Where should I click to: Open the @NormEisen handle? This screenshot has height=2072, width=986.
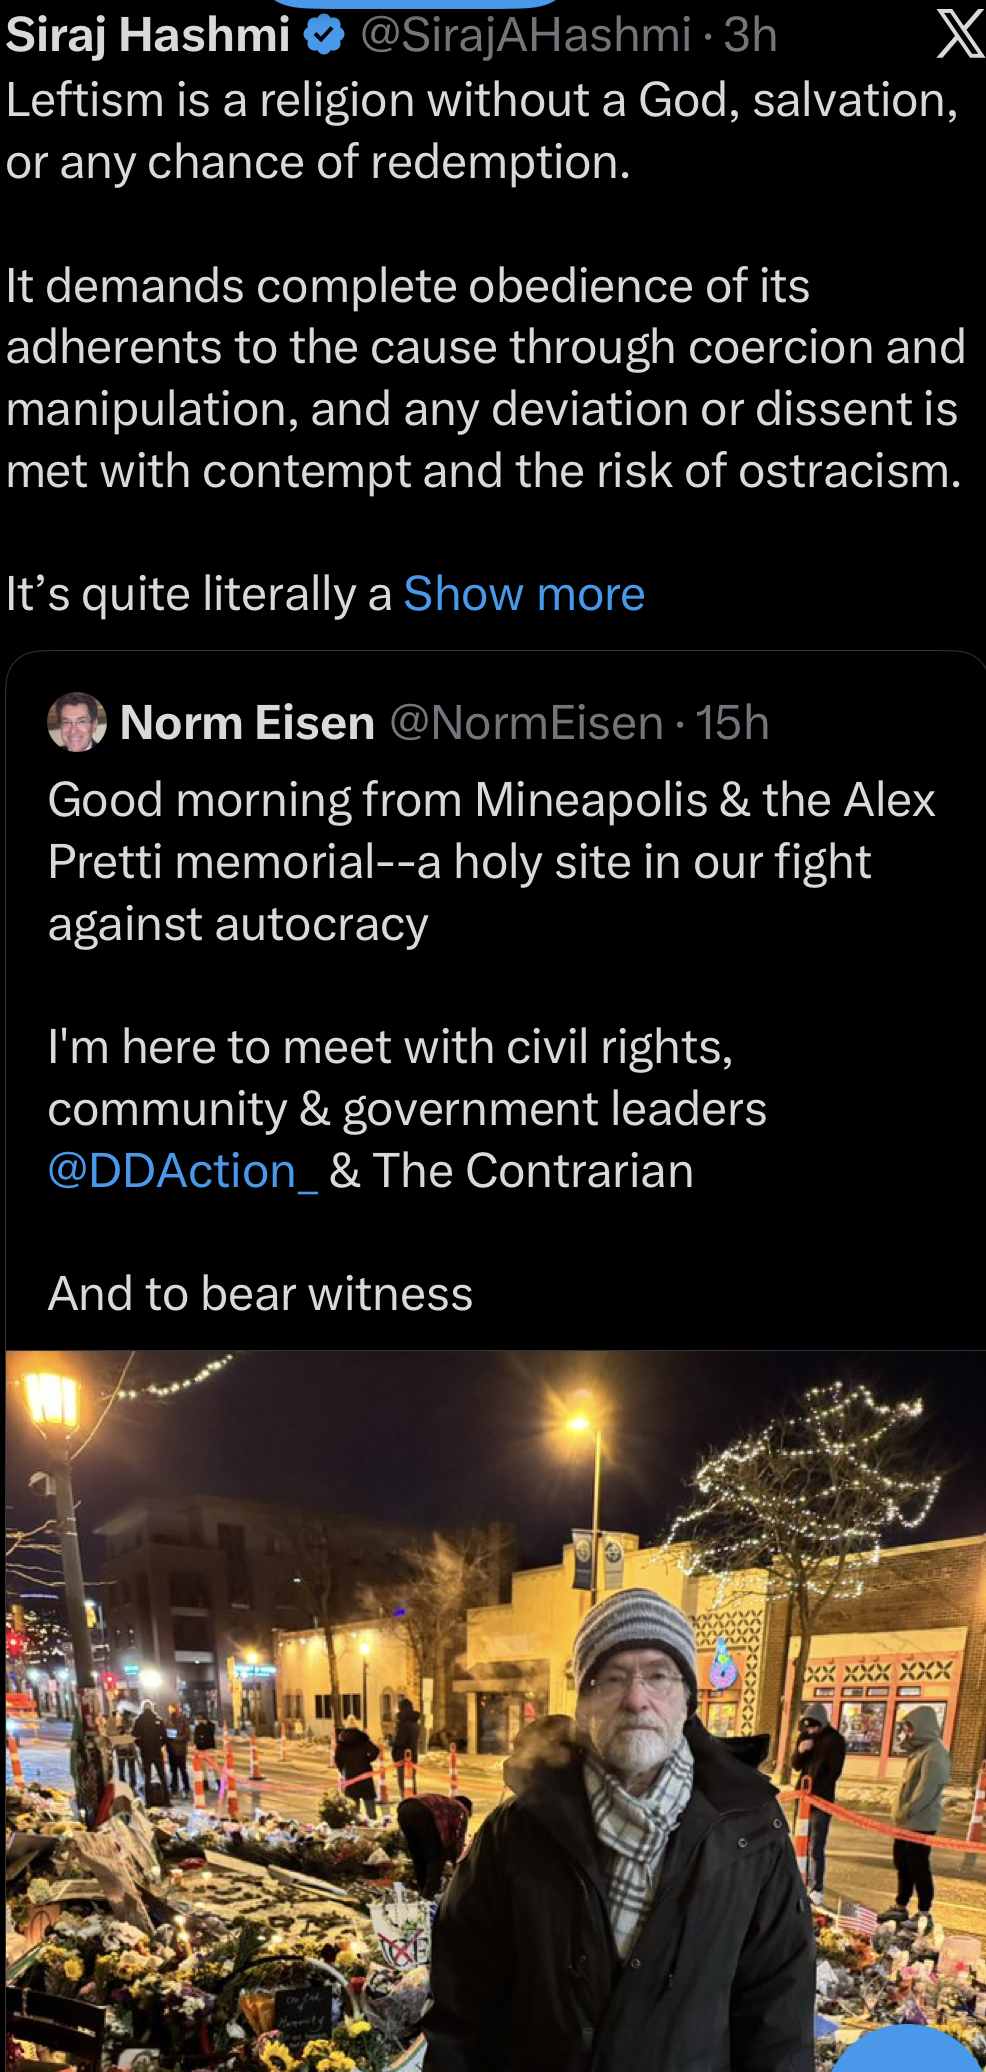click(526, 723)
